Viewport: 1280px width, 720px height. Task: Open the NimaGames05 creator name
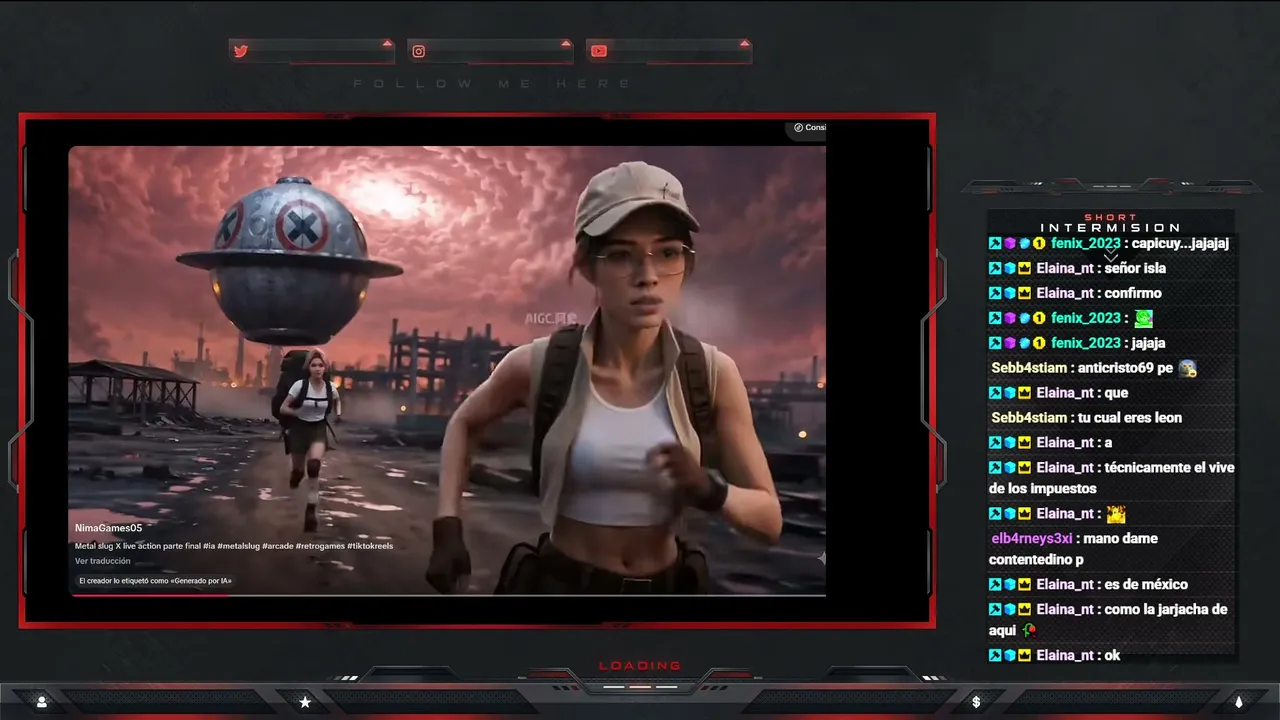[108, 528]
